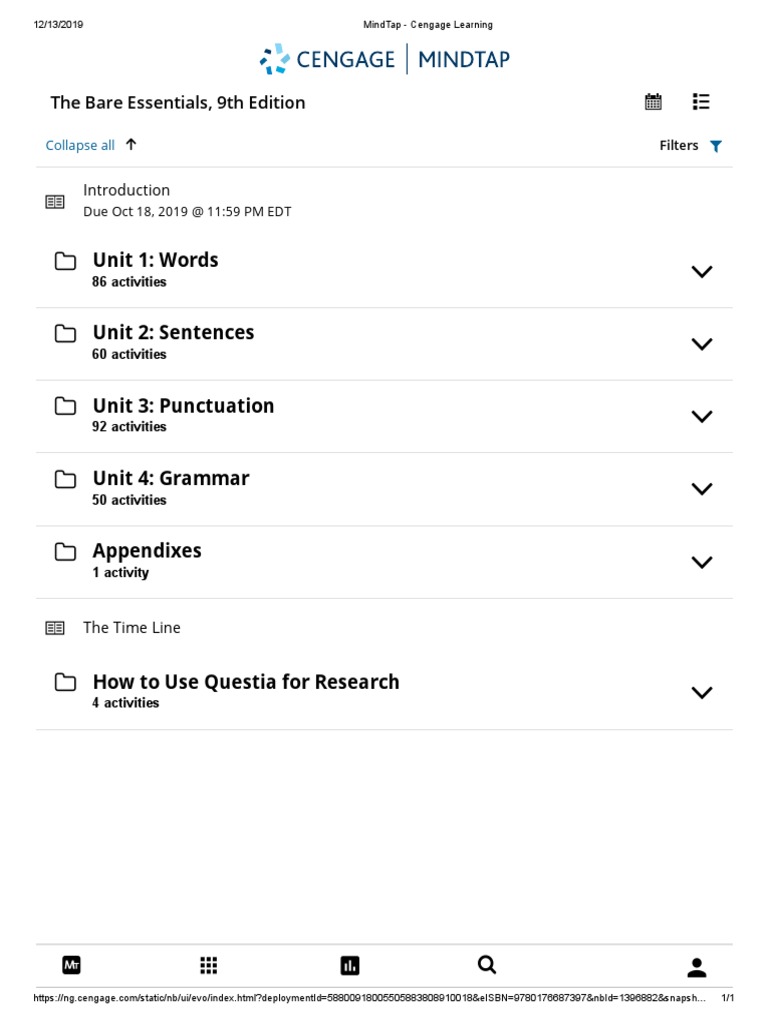This screenshot has height=1024, width=768.
Task: Expand Unit 4: Grammar chevron
Action: (x=702, y=489)
